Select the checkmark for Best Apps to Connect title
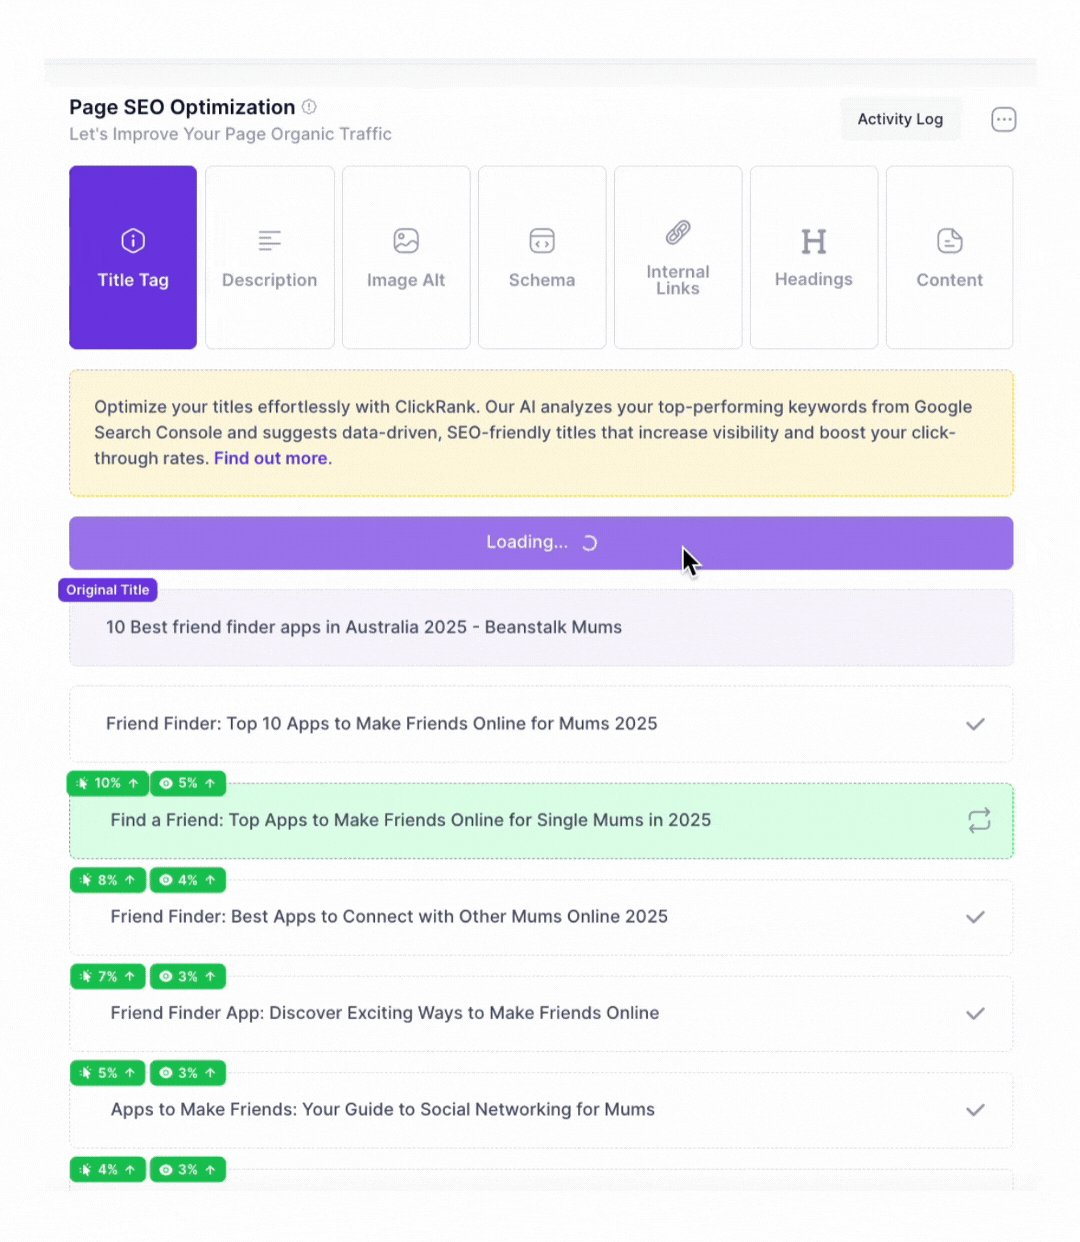 tap(975, 917)
